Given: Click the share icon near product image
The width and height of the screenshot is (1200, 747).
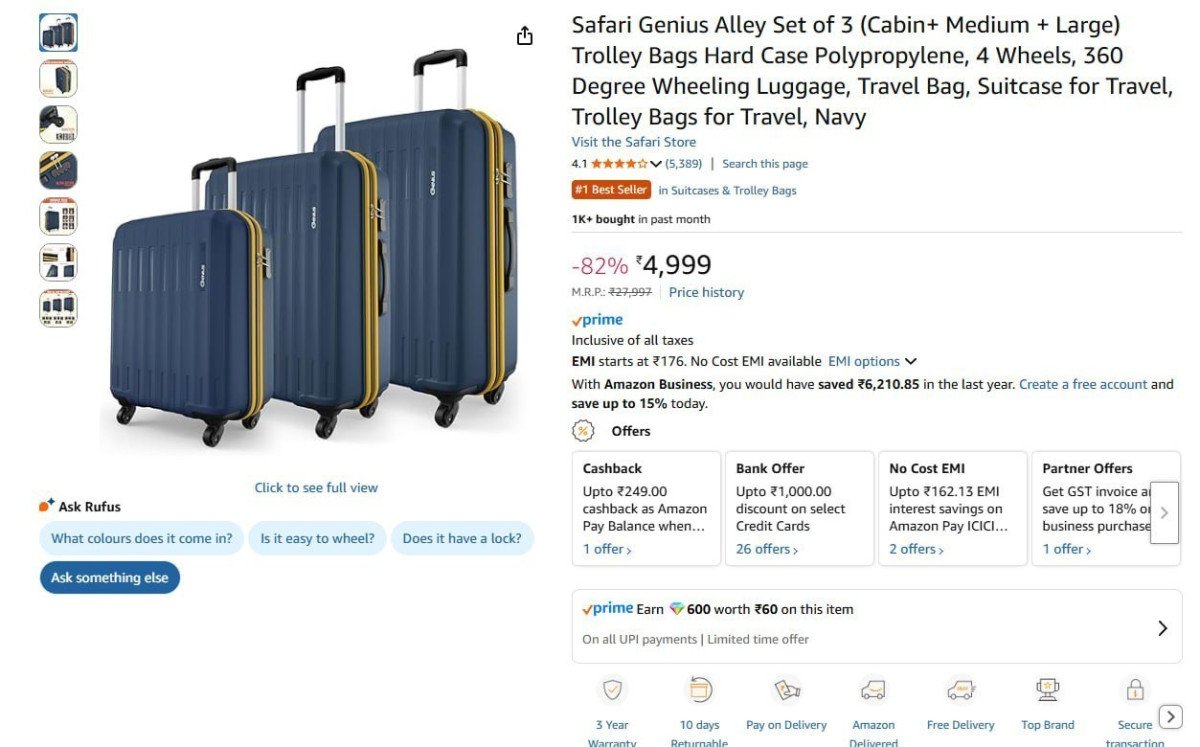Looking at the screenshot, I should (x=524, y=34).
